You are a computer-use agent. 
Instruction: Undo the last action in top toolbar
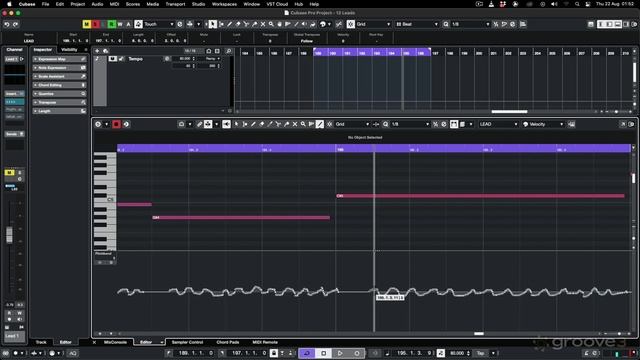(7, 24)
